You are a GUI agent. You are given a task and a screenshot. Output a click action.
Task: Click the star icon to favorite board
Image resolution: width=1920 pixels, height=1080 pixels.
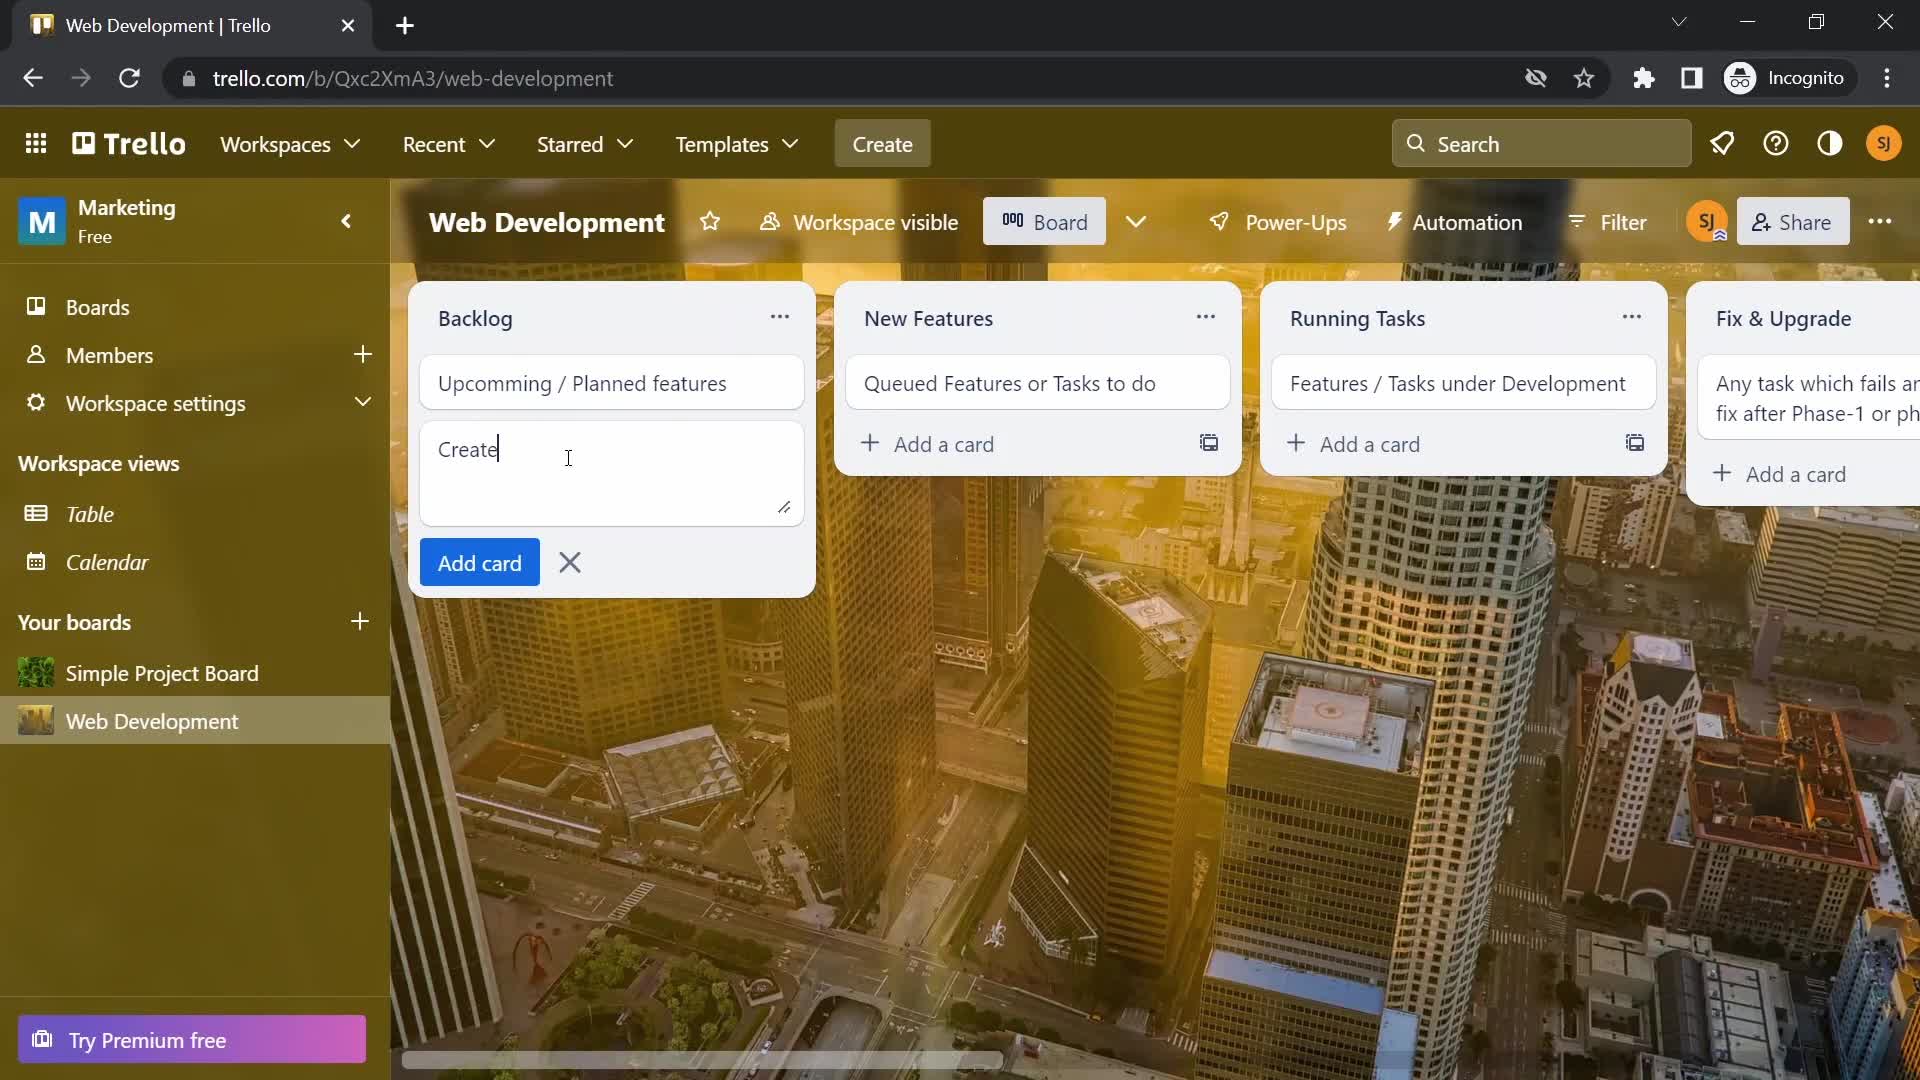click(709, 222)
